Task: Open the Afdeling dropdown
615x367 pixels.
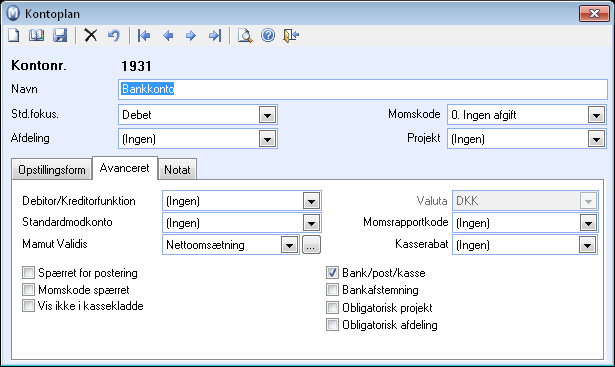Action: [x=267, y=139]
